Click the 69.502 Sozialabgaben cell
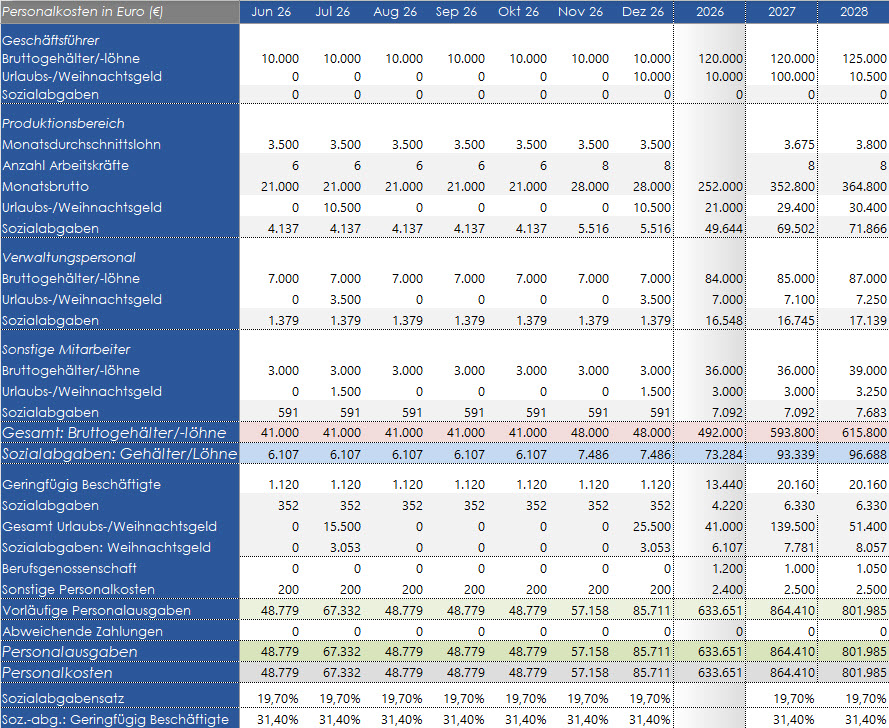This screenshot has height=728, width=889. click(795, 228)
